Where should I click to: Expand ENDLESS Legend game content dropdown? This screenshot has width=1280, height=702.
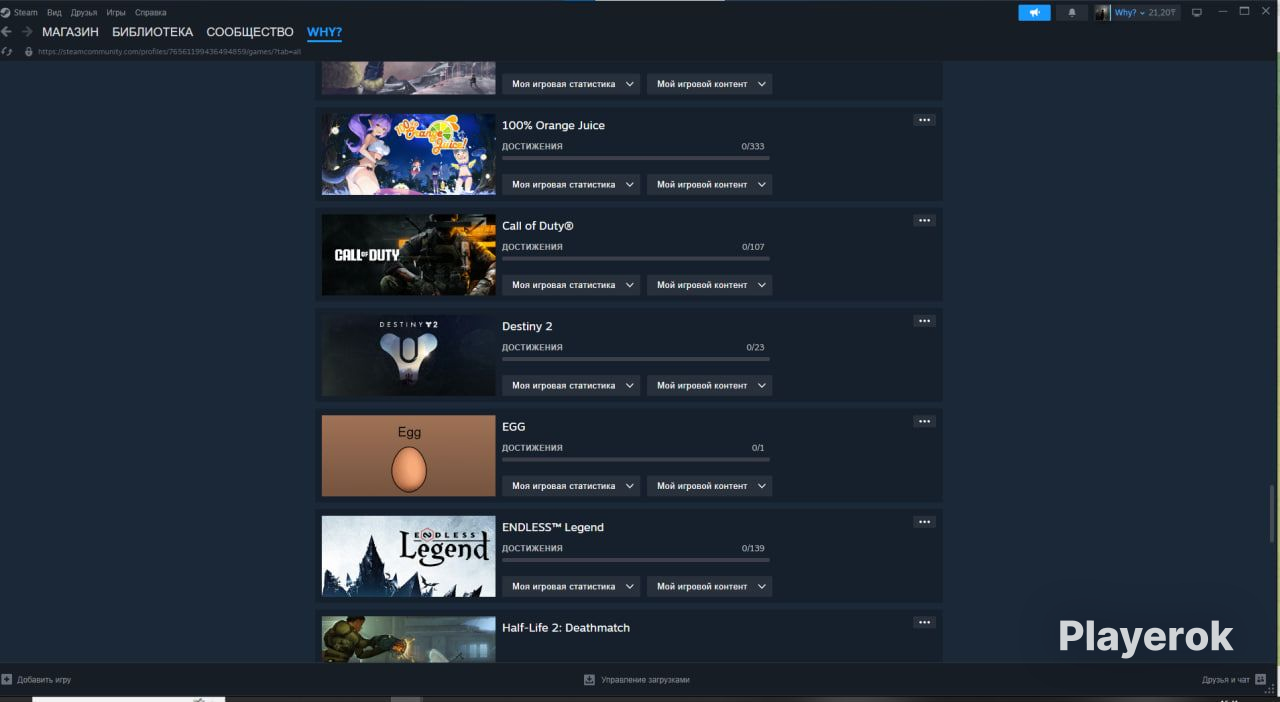coord(709,586)
